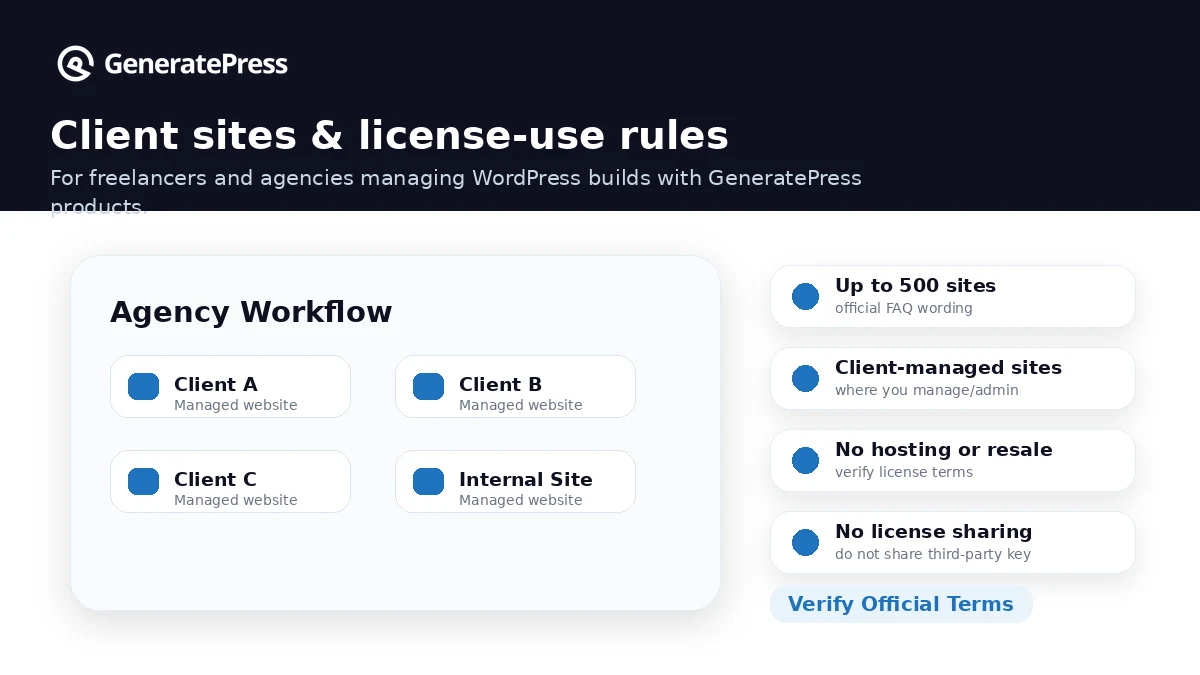Screen dimensions: 1200x675
Task: Select the Internal Site label
Action: 526,479
